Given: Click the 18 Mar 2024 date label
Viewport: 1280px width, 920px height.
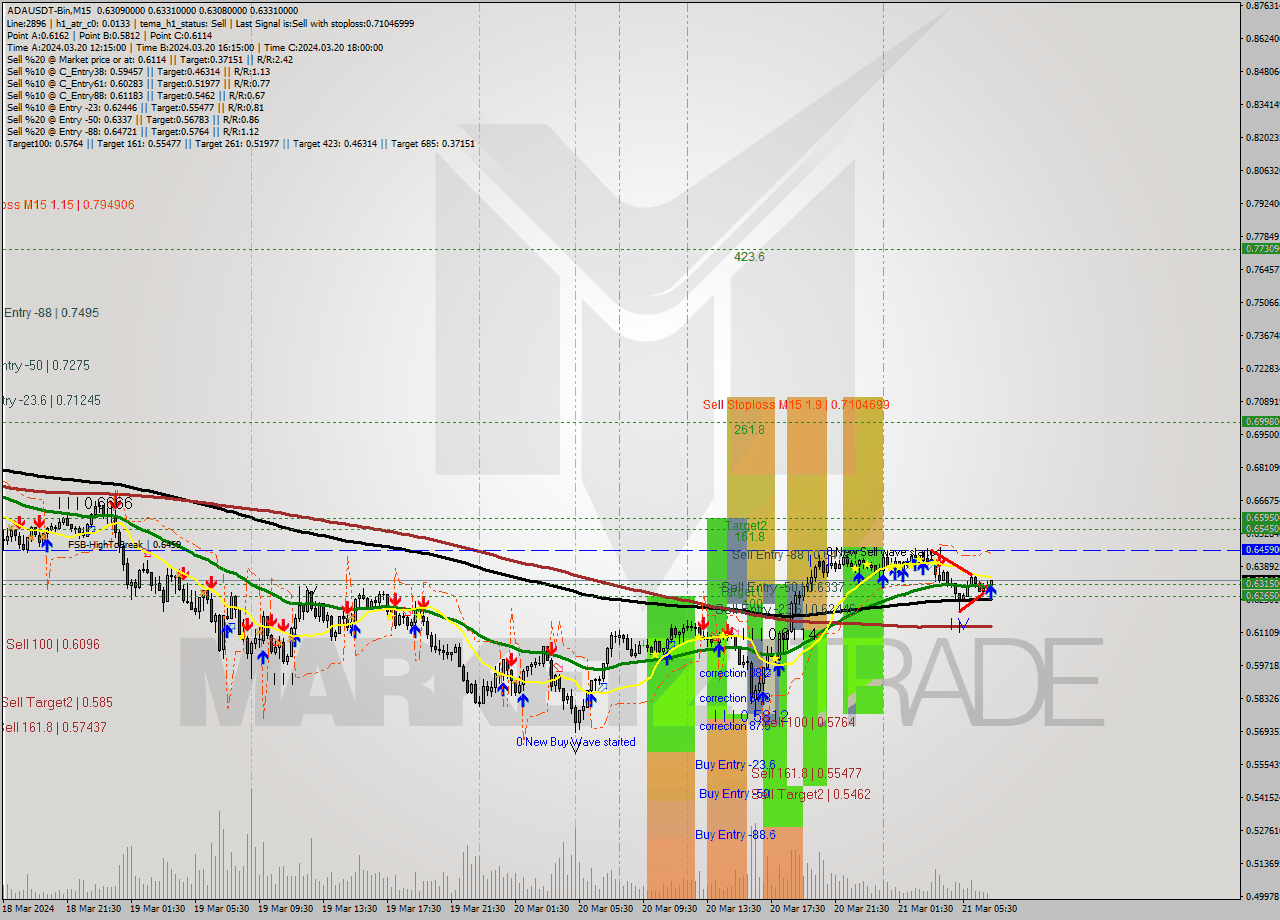Looking at the screenshot, I should pos(29,909).
